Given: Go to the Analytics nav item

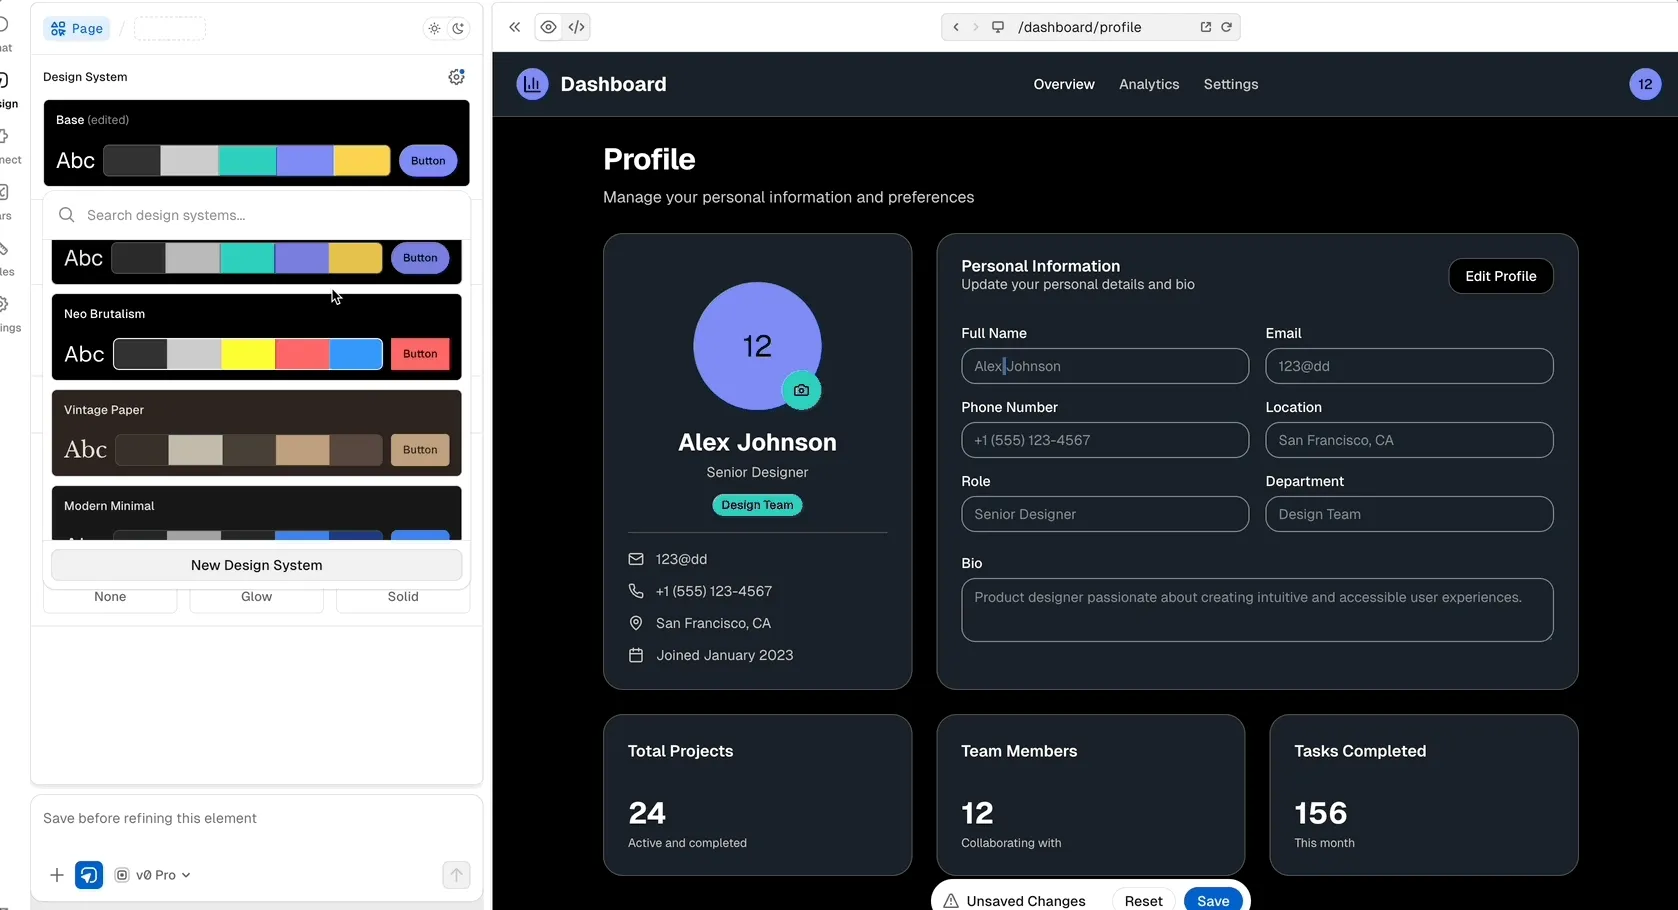Looking at the screenshot, I should pyautogui.click(x=1149, y=84).
